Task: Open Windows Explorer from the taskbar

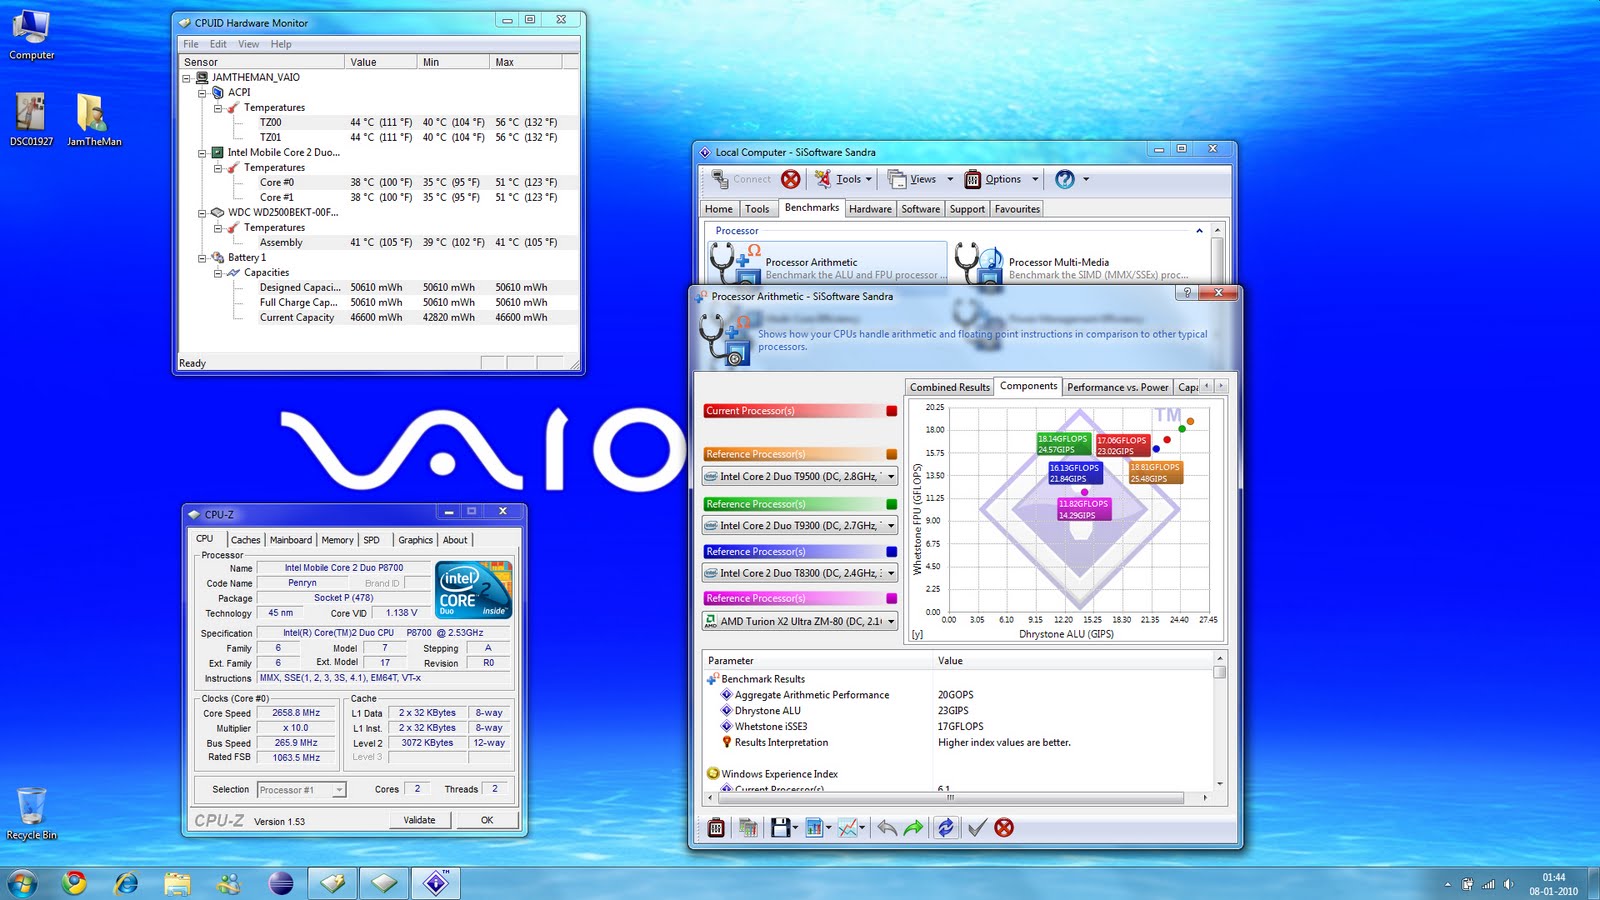Action: click(178, 883)
